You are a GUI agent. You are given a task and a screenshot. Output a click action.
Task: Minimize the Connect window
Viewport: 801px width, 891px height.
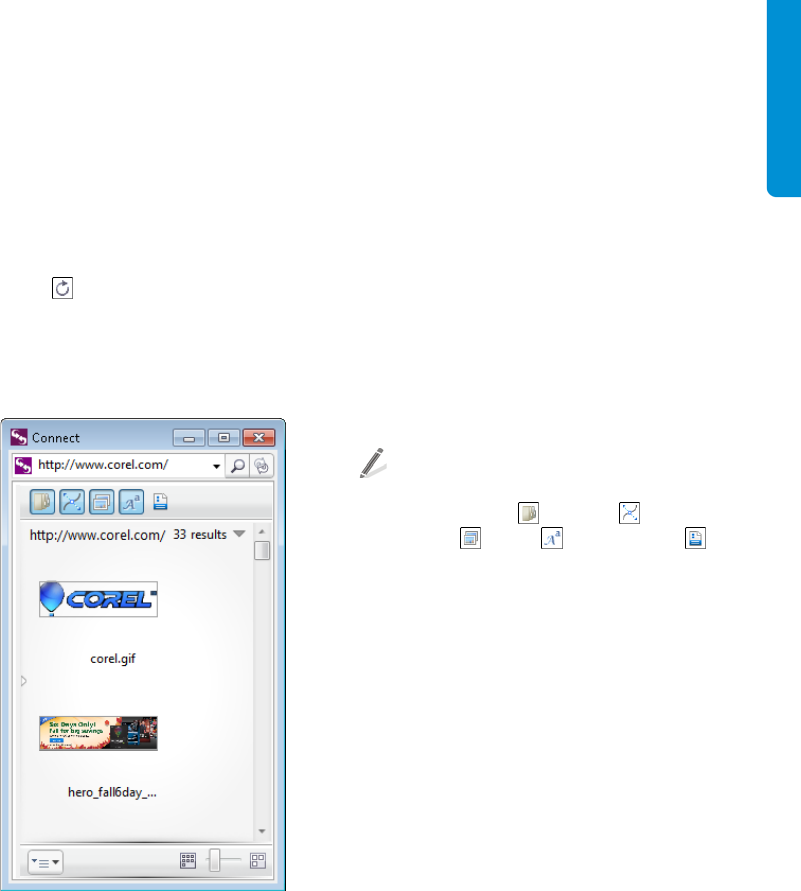pos(189,438)
